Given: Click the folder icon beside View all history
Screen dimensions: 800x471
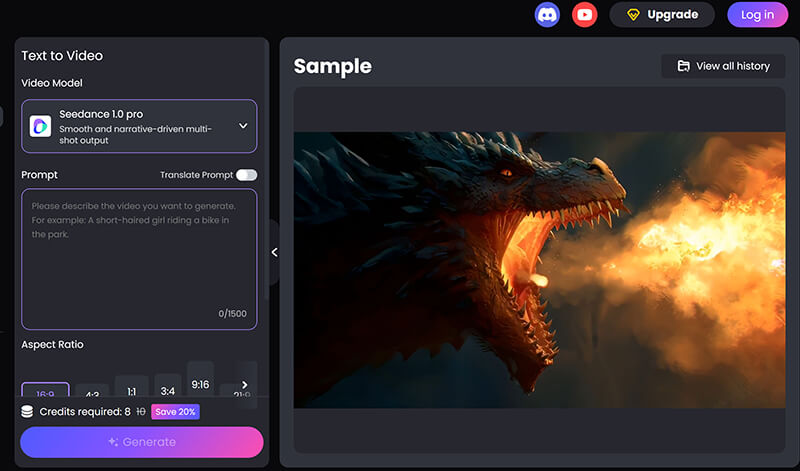Looking at the screenshot, I should click(684, 66).
